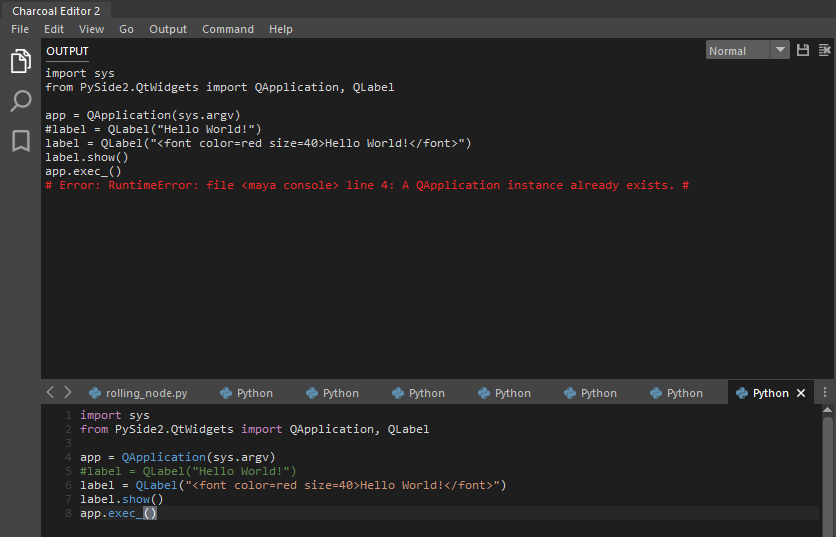
Task: Open the Edit menu
Action: [x=54, y=29]
